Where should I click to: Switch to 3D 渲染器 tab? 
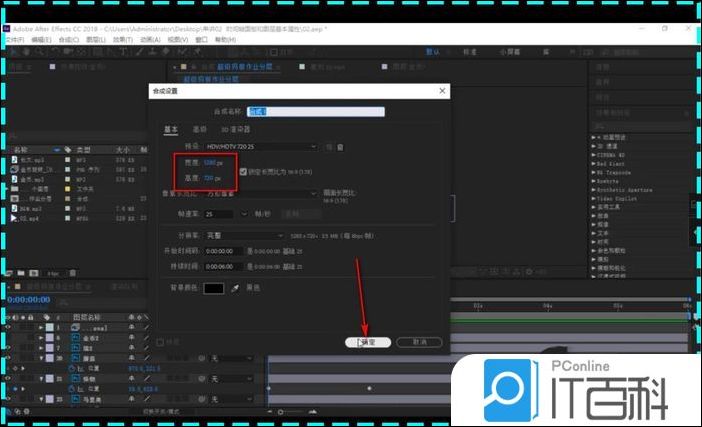(x=235, y=129)
